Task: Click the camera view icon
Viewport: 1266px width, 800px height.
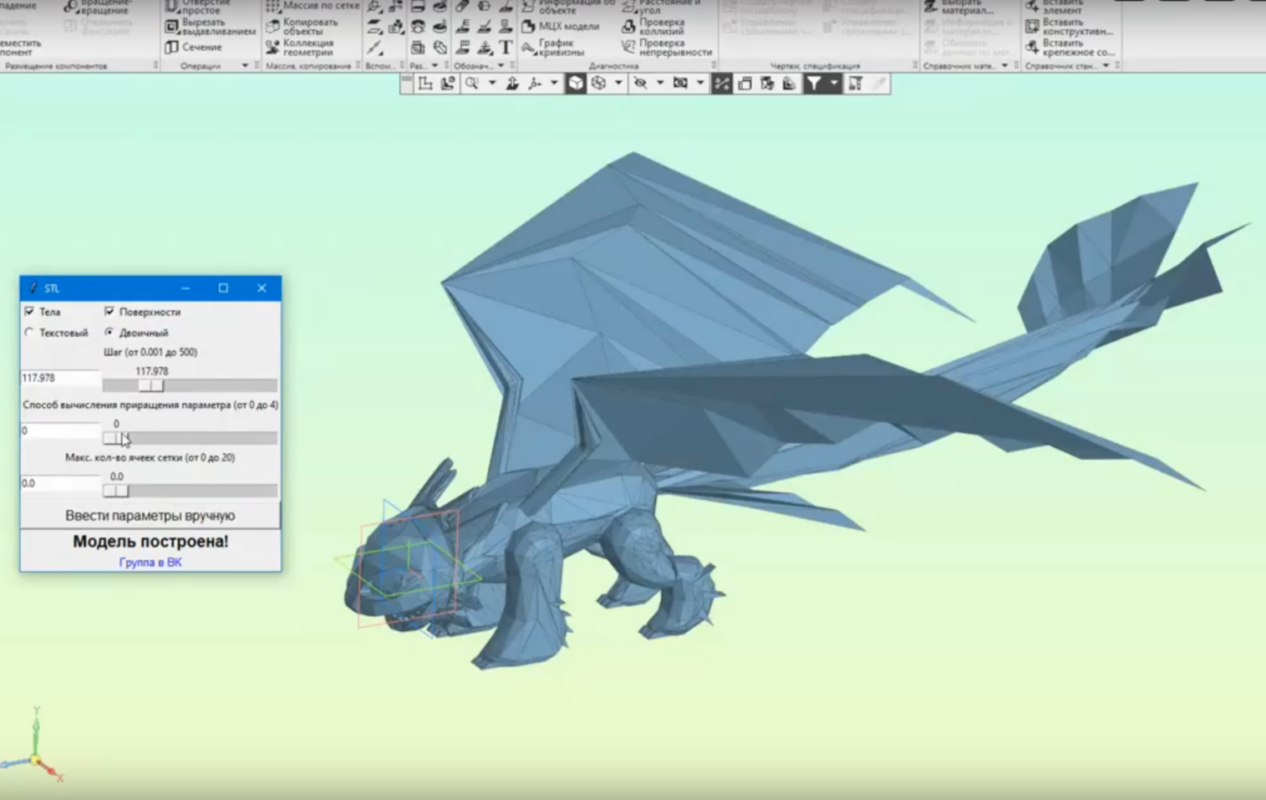Action: [x=680, y=84]
